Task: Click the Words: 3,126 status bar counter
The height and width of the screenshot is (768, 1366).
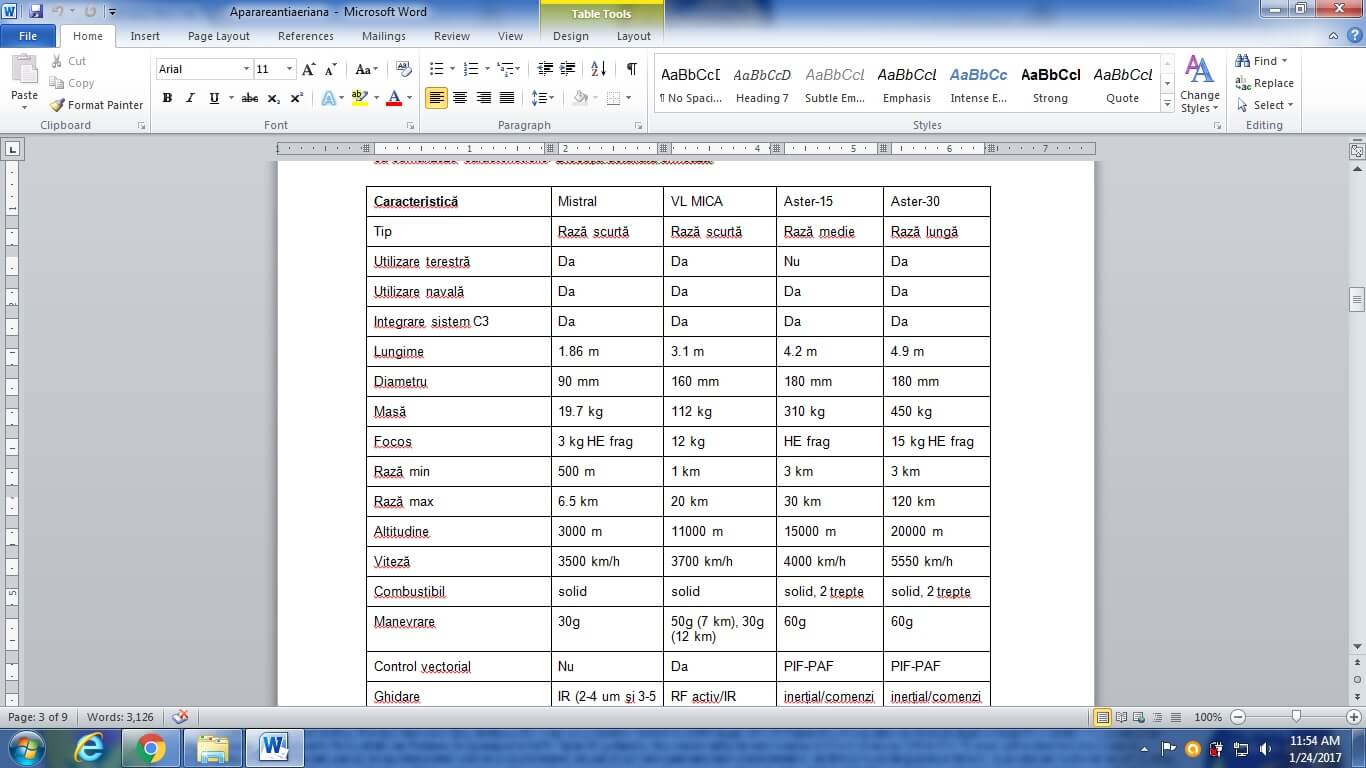Action: click(120, 717)
